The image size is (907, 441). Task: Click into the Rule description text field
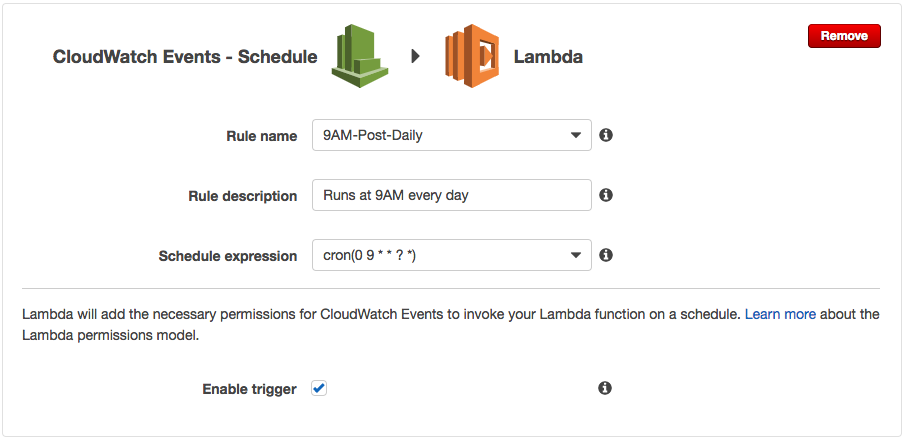pos(451,195)
